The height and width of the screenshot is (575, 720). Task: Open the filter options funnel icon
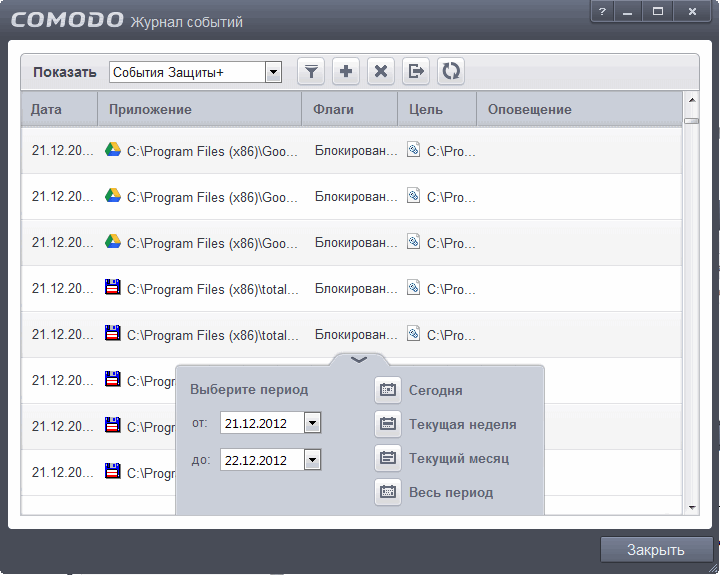311,72
